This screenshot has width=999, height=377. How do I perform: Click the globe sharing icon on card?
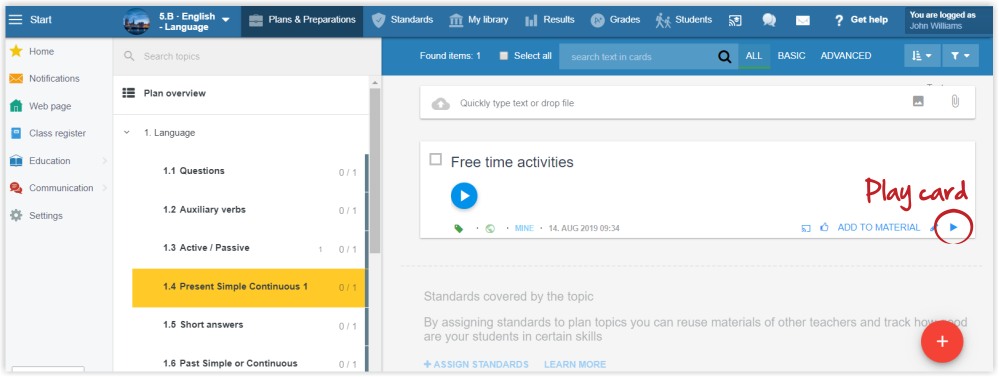pyautogui.click(x=490, y=229)
